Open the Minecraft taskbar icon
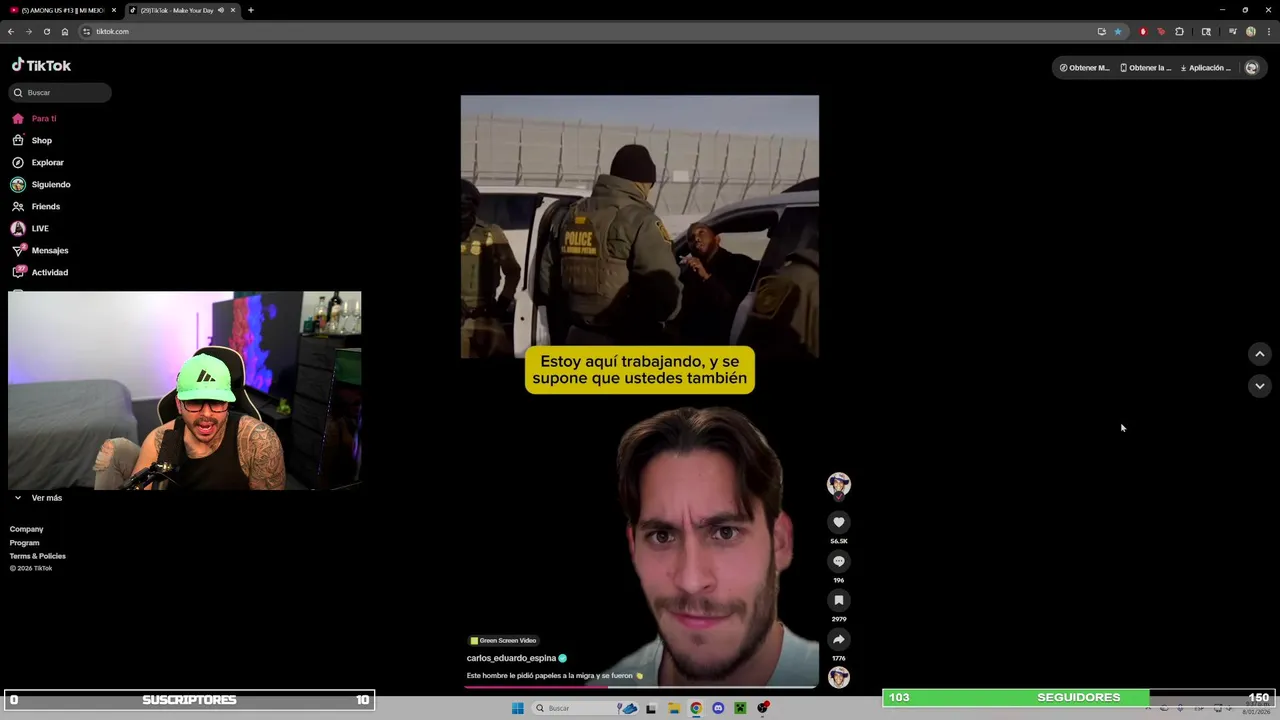 [x=740, y=708]
